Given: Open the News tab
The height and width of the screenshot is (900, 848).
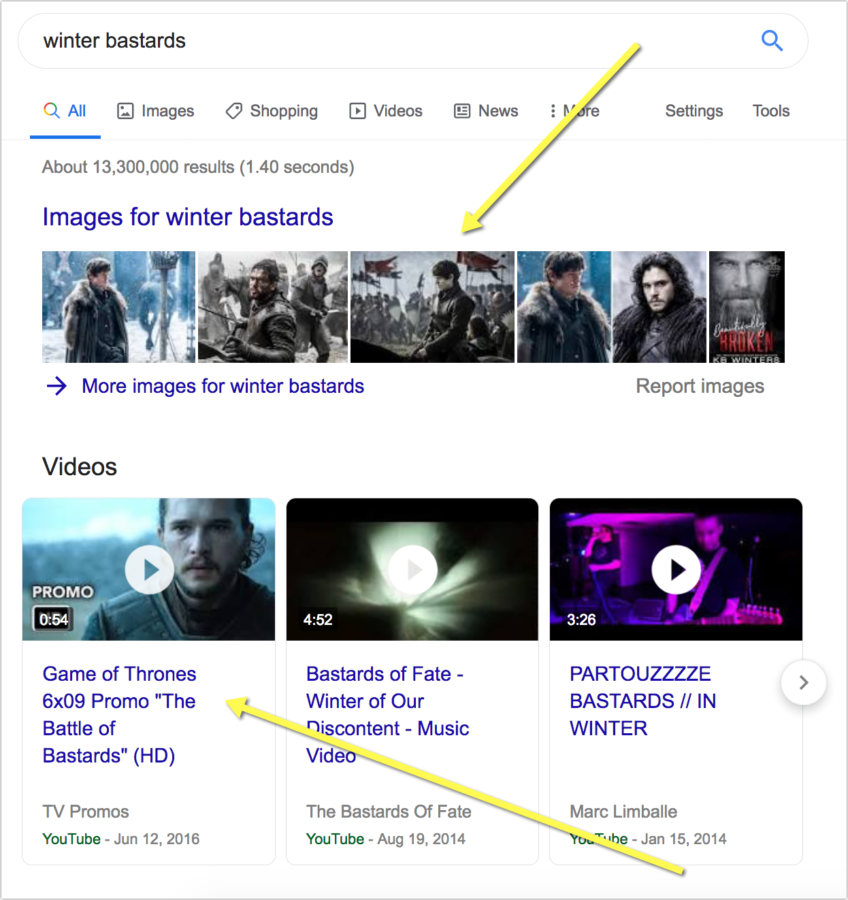Looking at the screenshot, I should pos(486,111).
